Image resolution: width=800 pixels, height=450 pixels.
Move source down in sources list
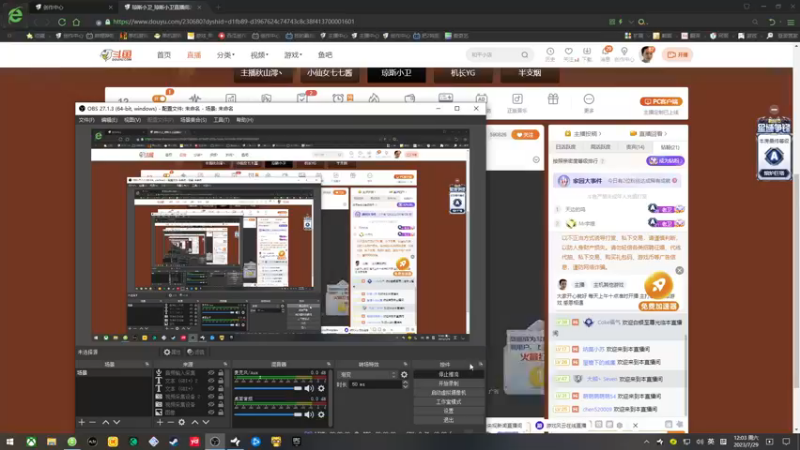click(x=206, y=422)
